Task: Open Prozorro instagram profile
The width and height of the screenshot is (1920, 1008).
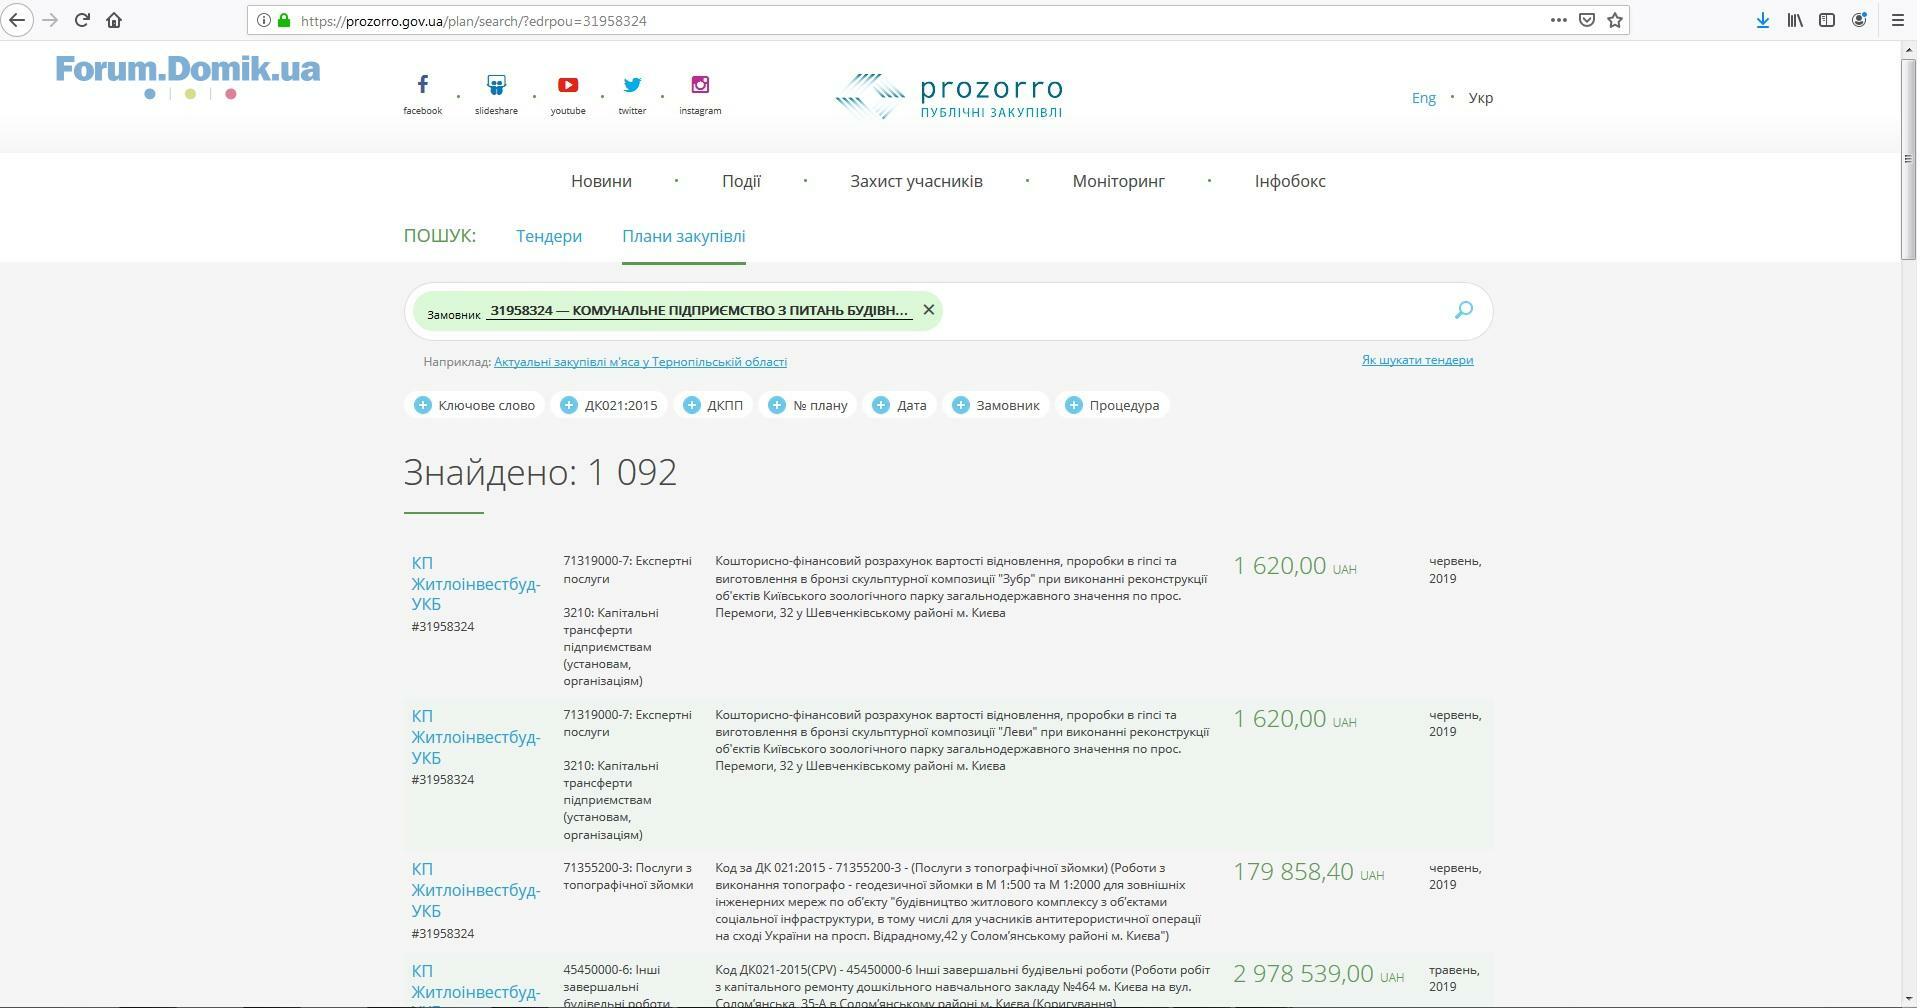Action: coord(700,95)
